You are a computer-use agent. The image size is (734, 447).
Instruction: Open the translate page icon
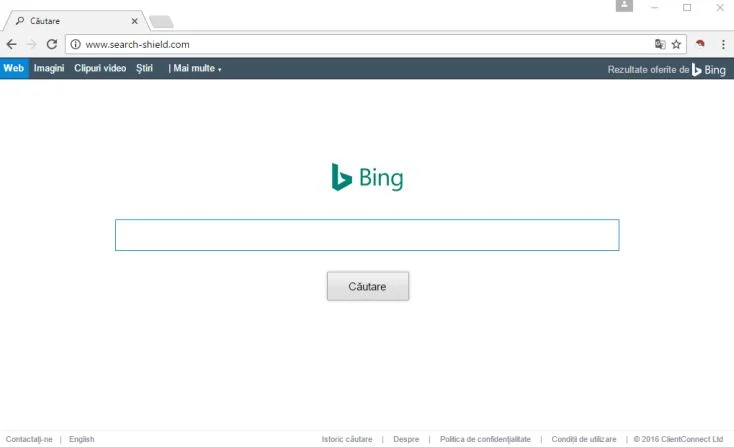pos(660,44)
